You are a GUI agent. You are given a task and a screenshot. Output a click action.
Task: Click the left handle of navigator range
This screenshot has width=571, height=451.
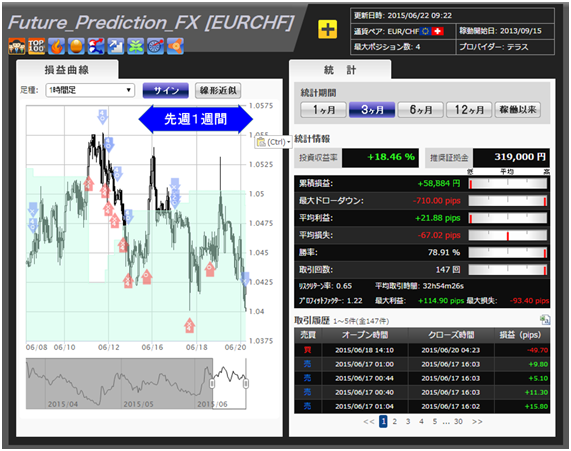click(212, 383)
